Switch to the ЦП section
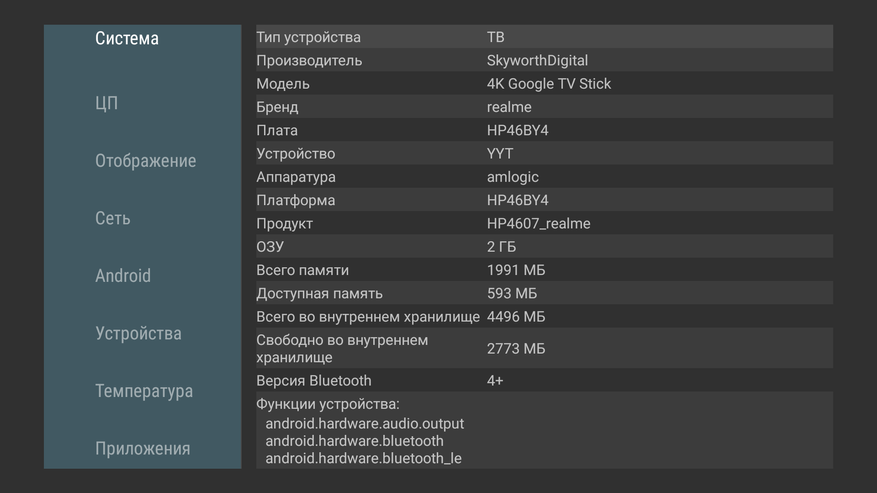 (107, 103)
